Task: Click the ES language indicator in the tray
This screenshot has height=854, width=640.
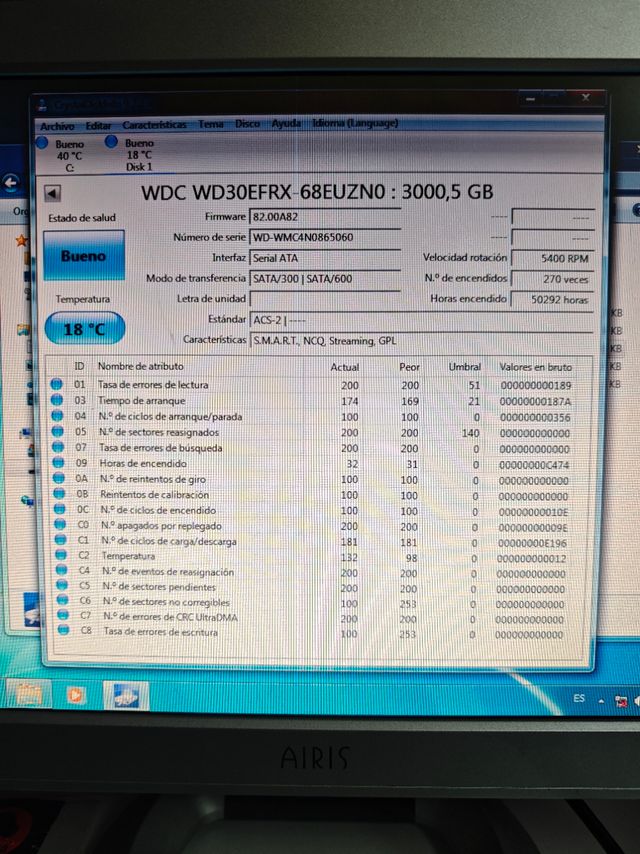Action: [x=578, y=698]
